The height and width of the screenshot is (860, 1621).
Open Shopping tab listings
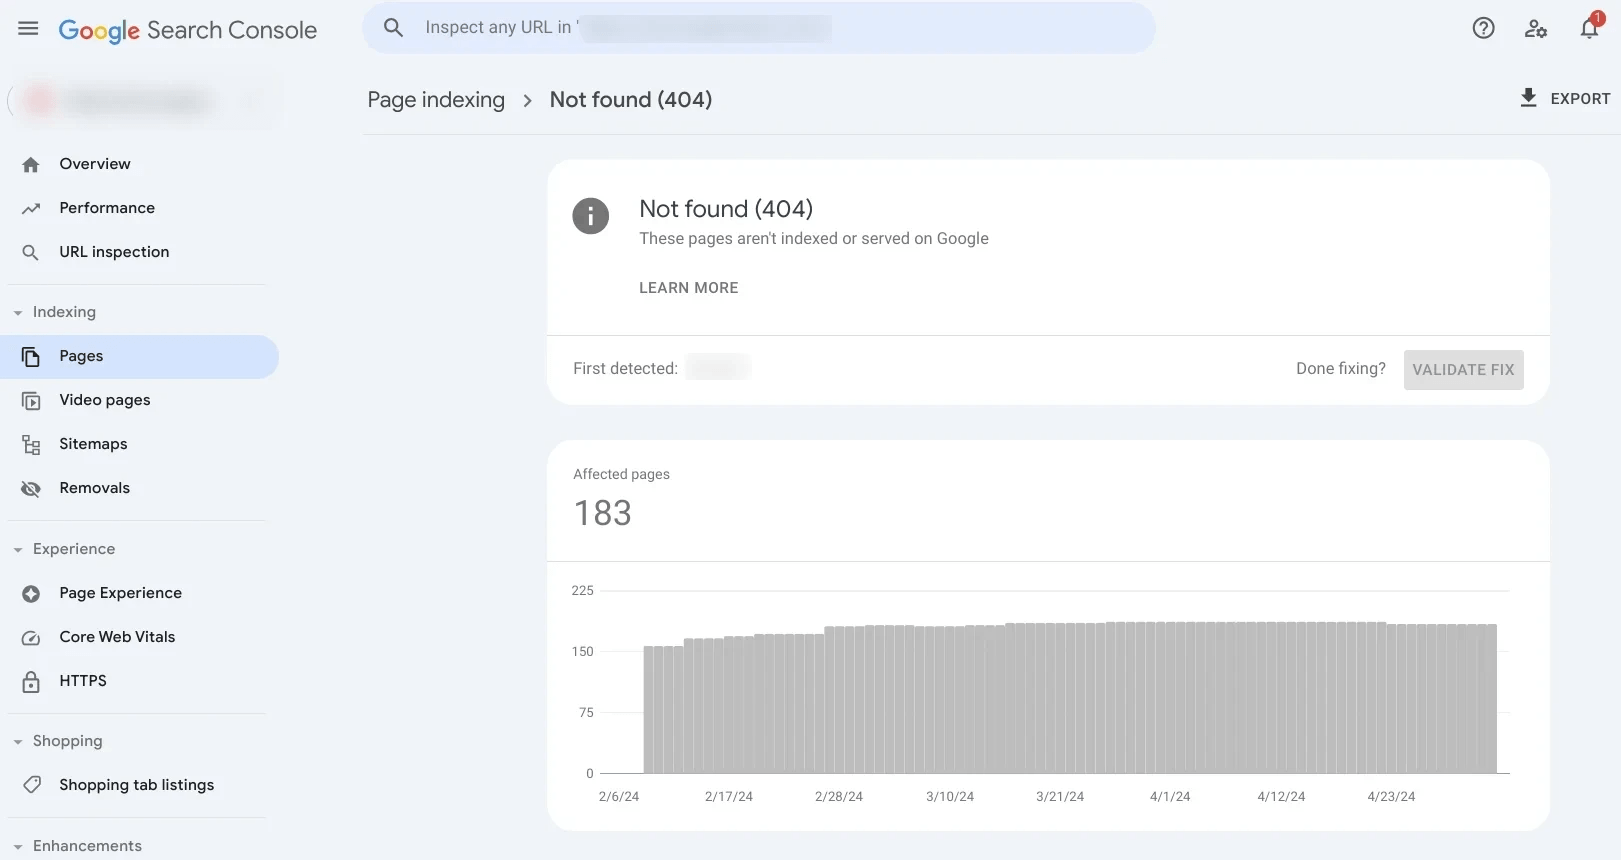click(x=137, y=785)
